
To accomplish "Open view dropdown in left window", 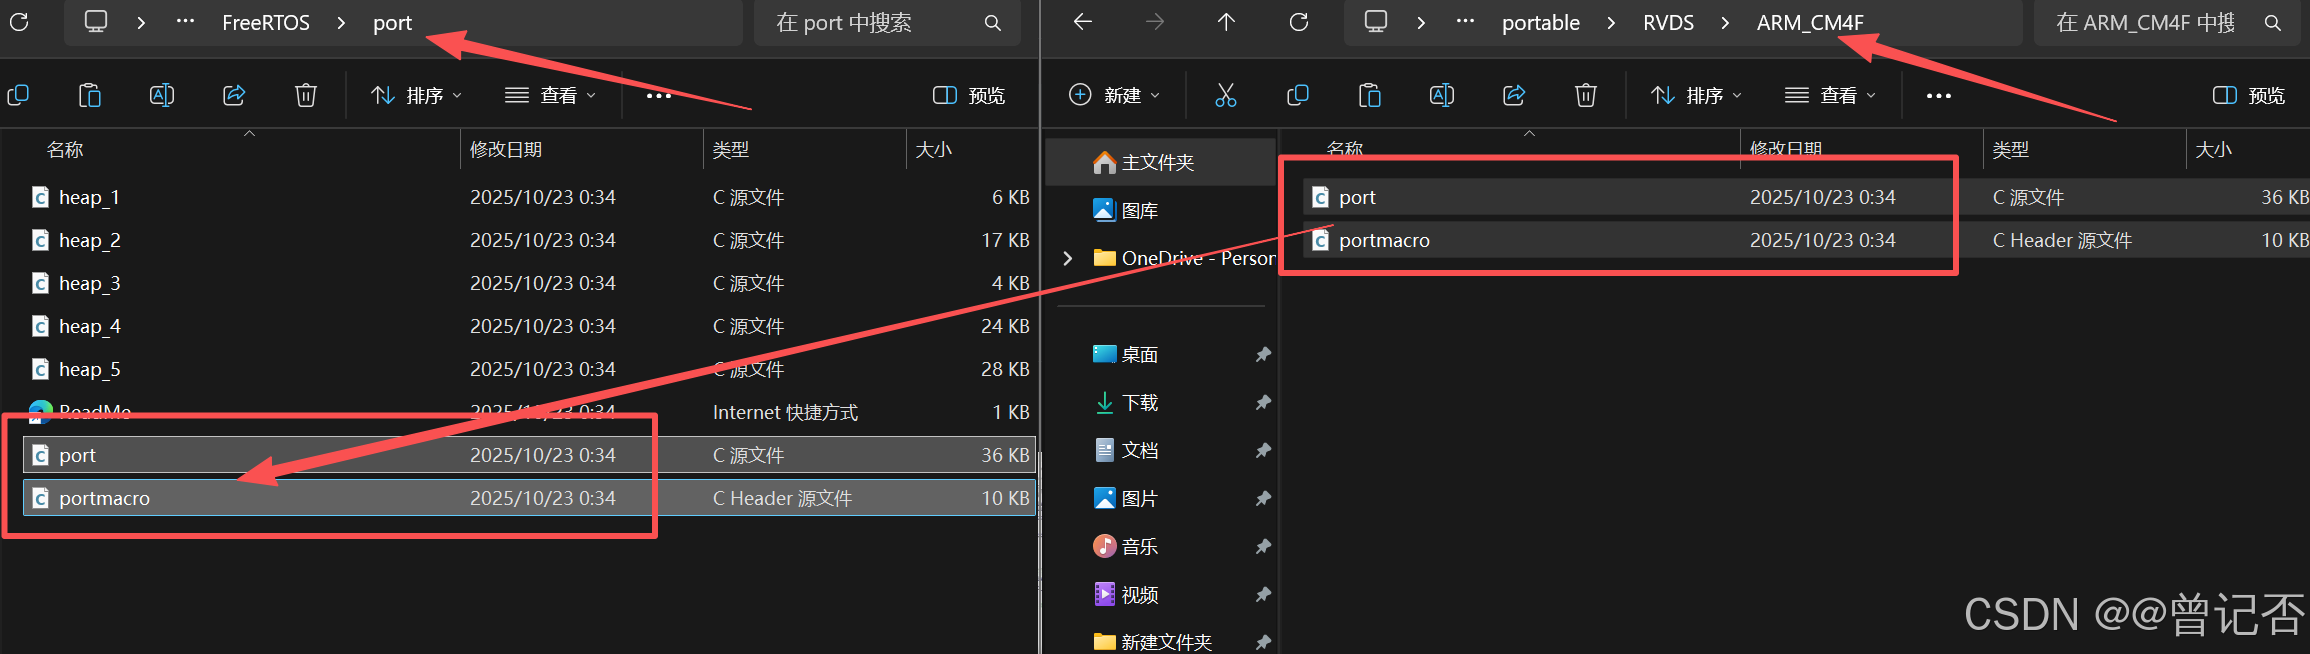I will (550, 95).
